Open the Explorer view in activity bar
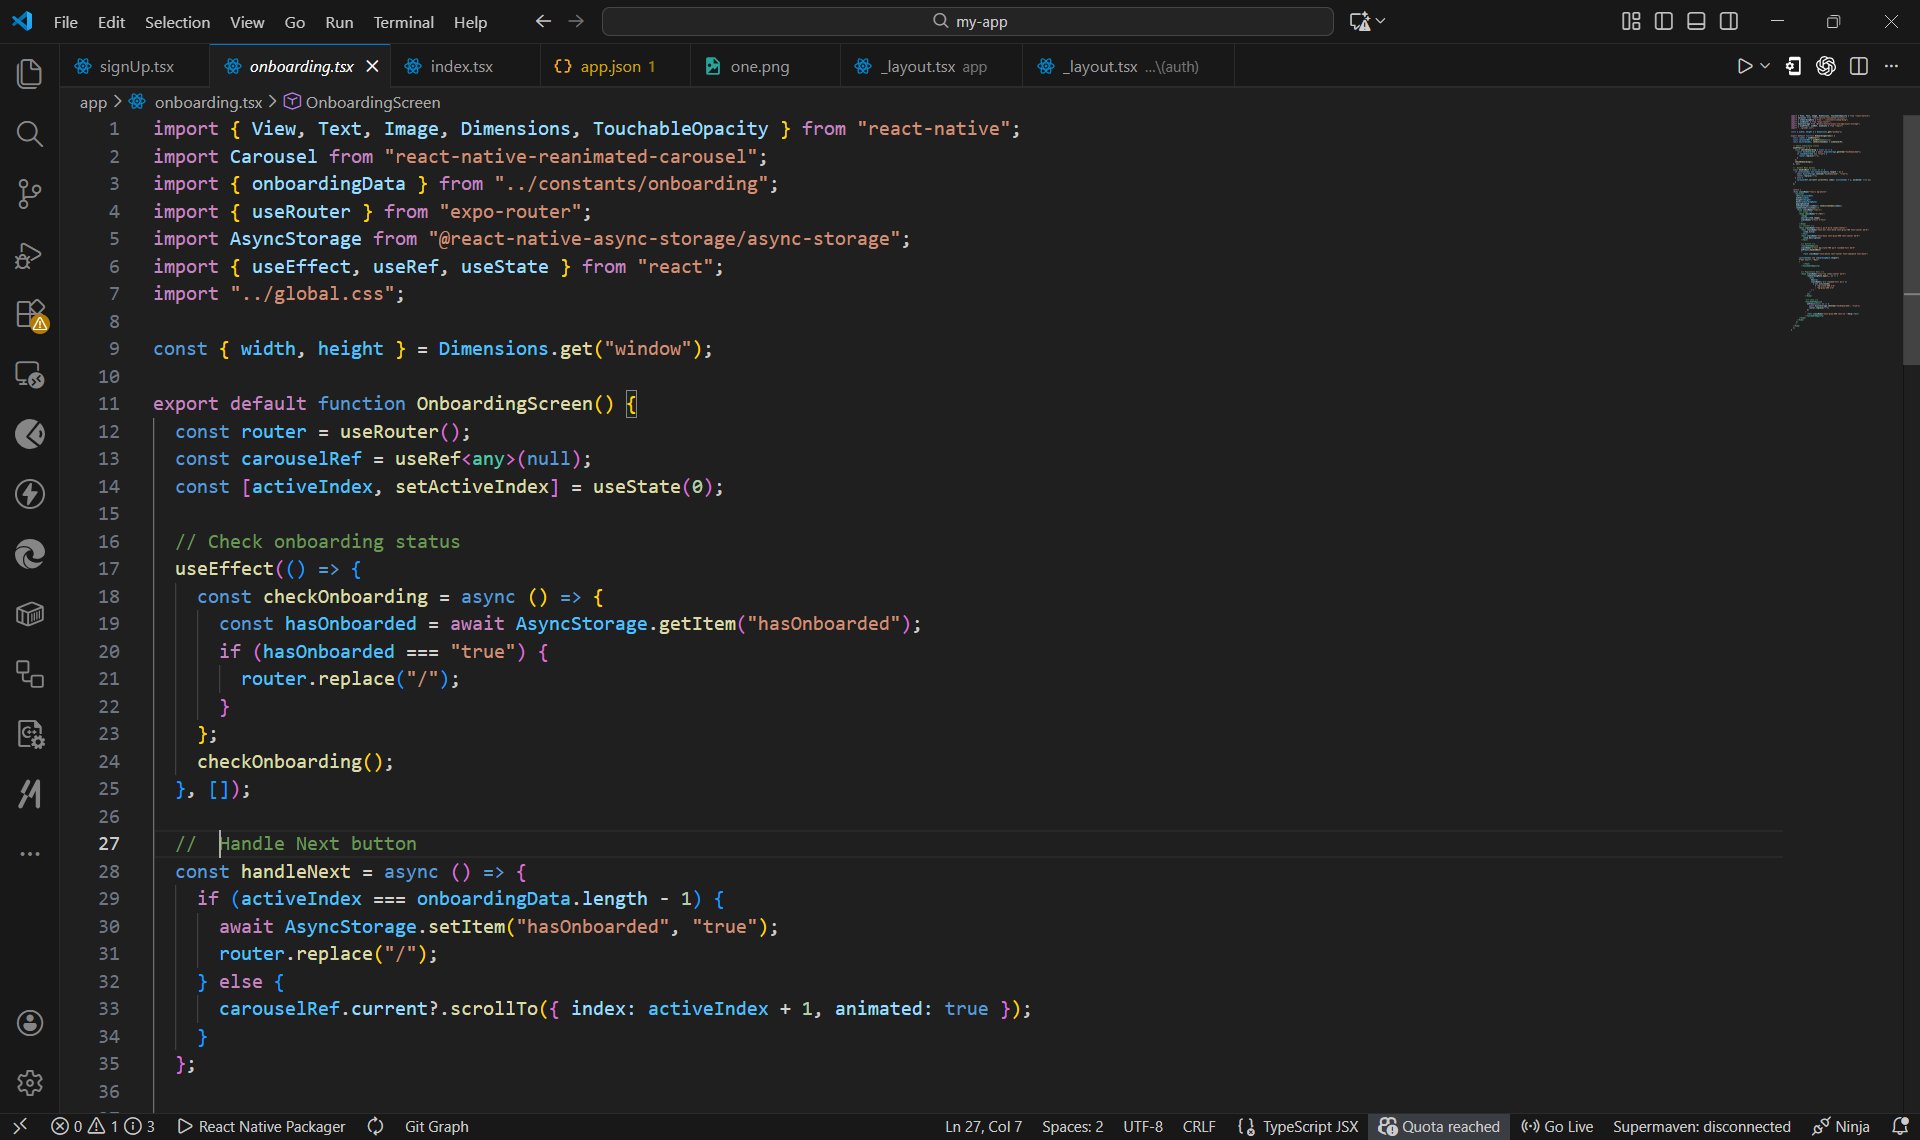Image resolution: width=1920 pixels, height=1140 pixels. coord(30,74)
